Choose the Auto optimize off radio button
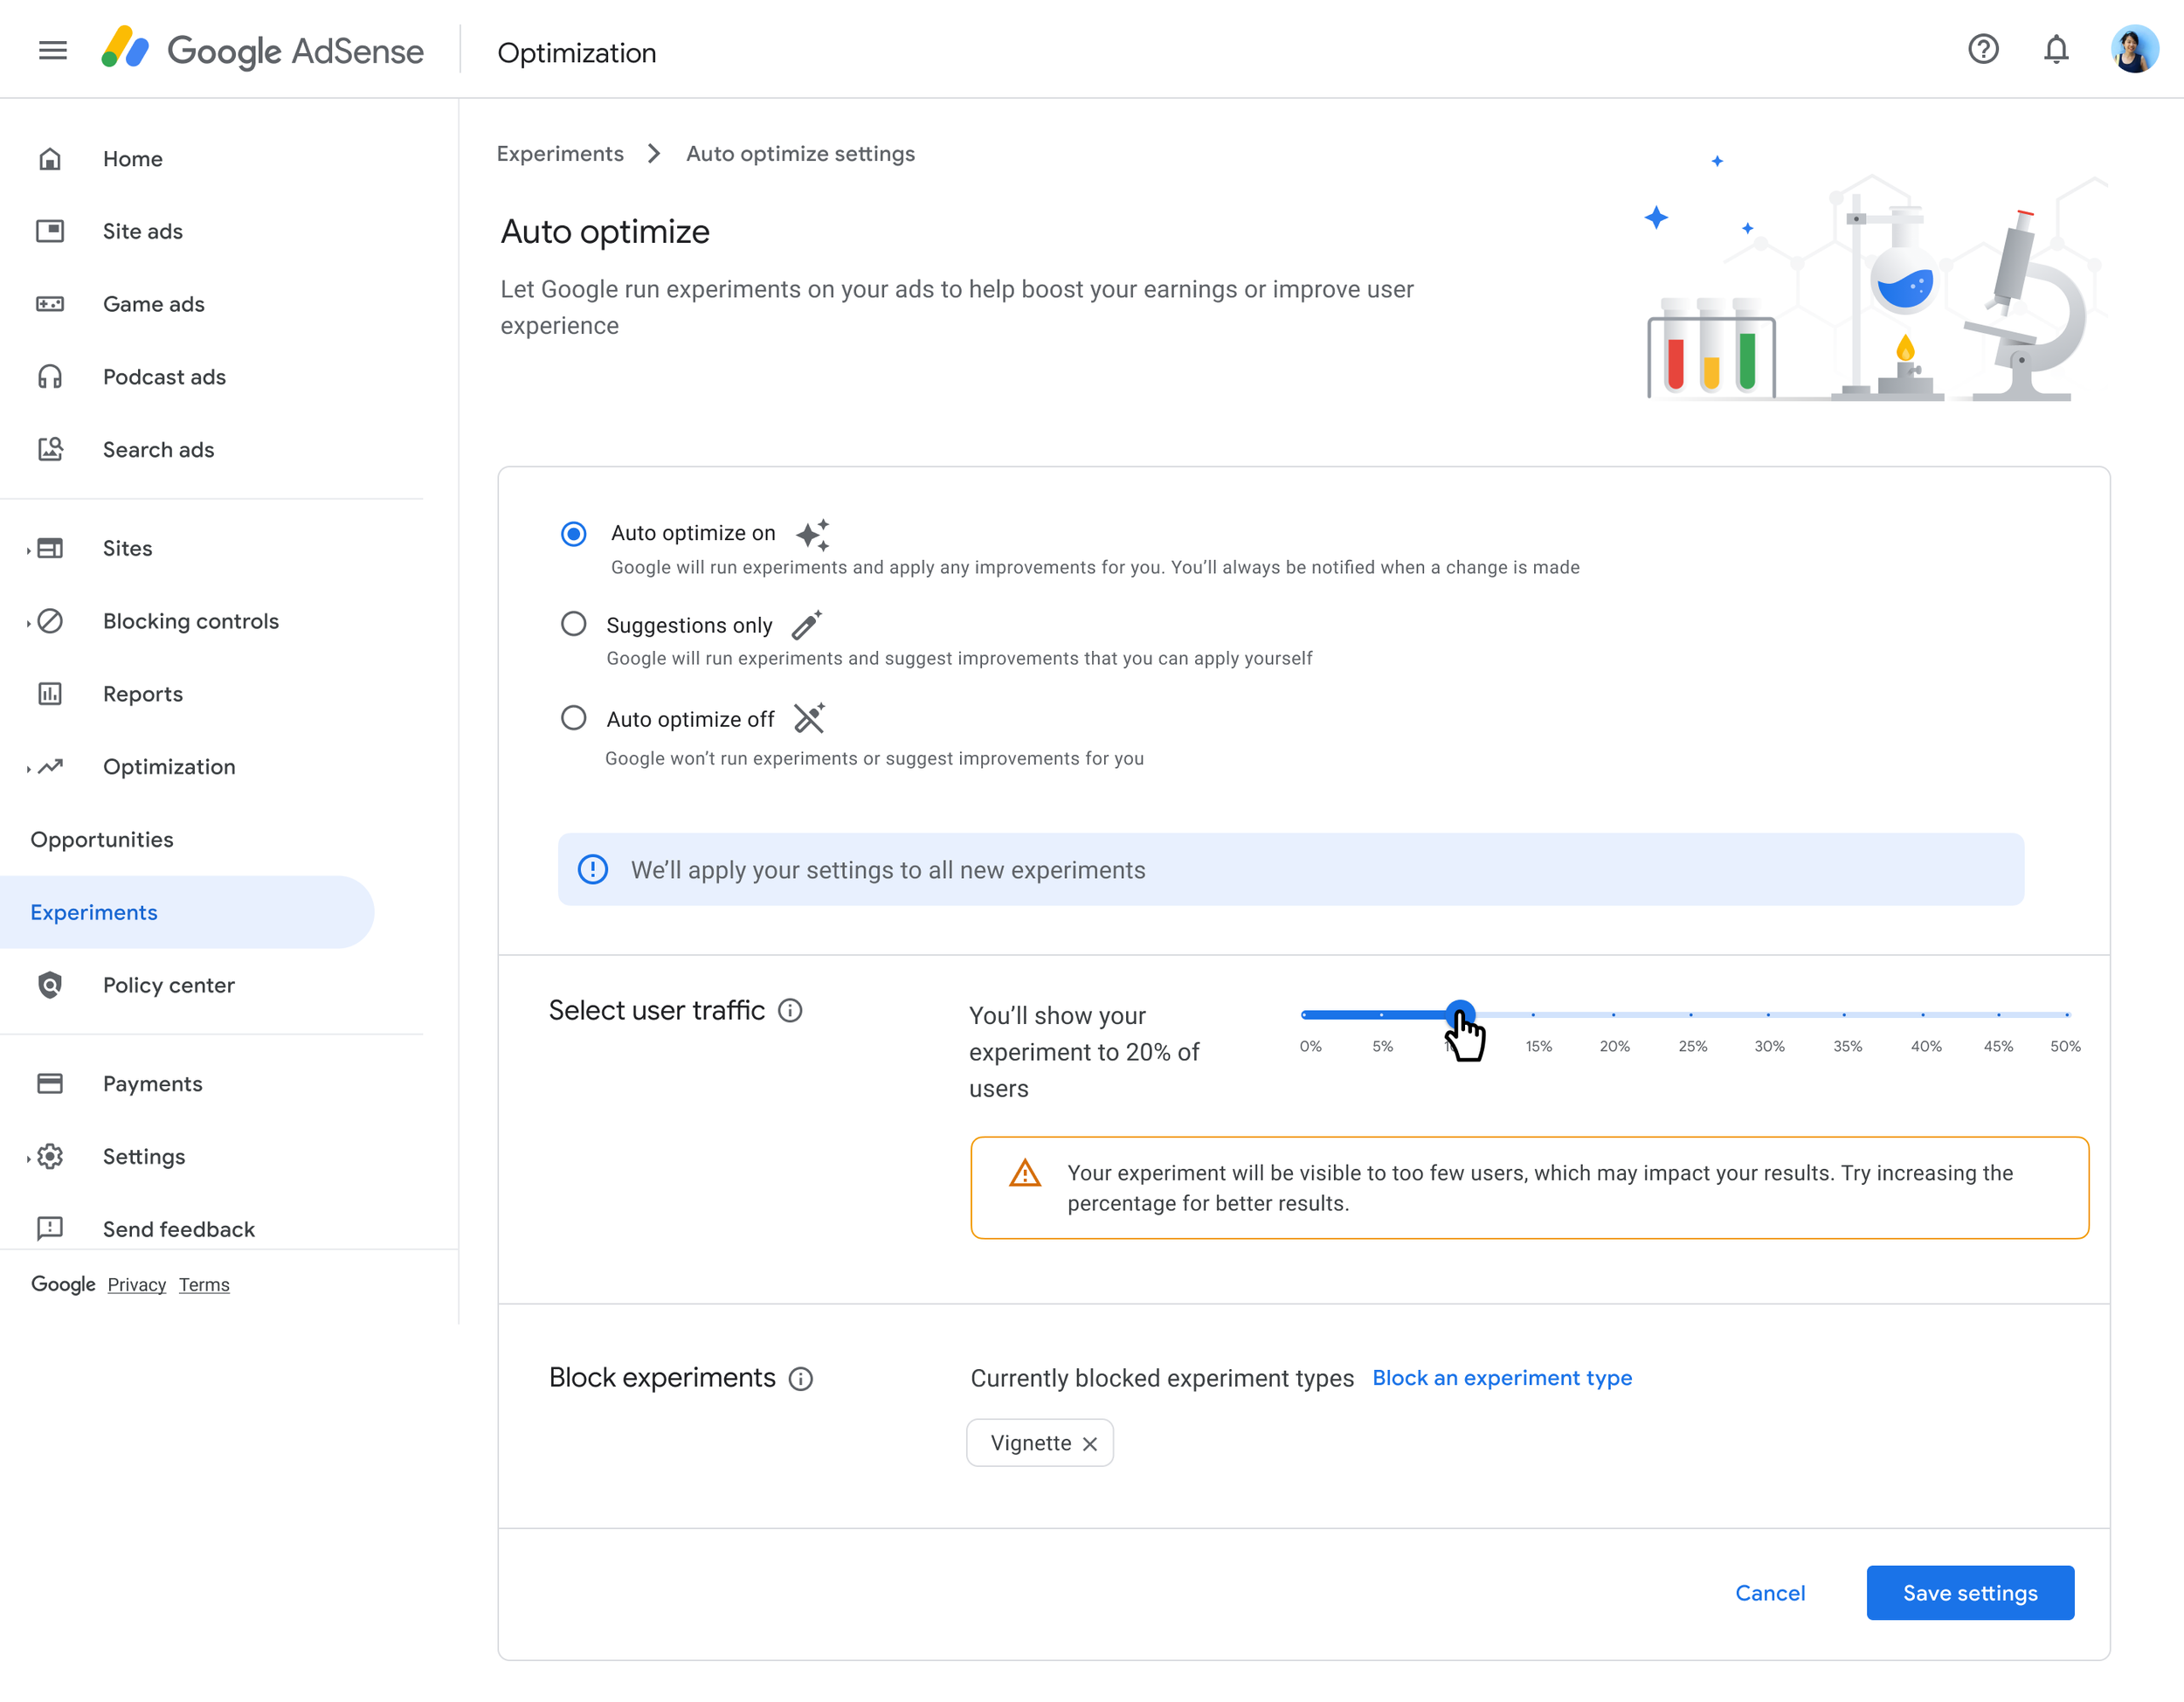 573,718
